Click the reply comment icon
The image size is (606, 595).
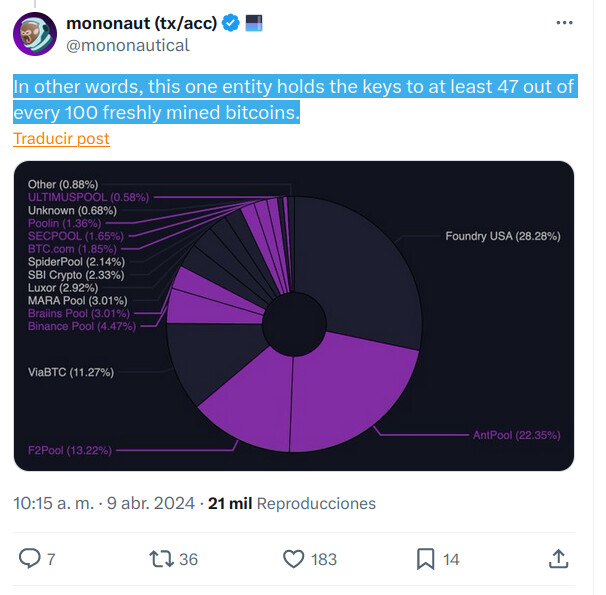(31, 558)
